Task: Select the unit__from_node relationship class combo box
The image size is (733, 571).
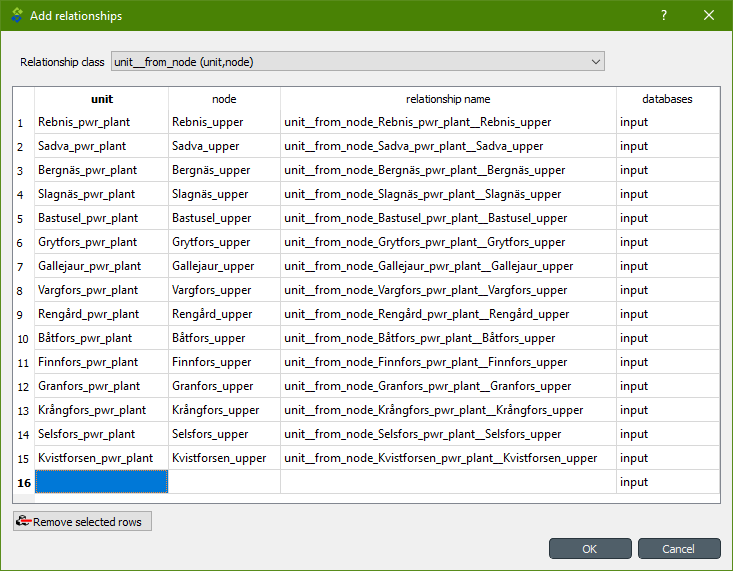Action: pos(358,62)
